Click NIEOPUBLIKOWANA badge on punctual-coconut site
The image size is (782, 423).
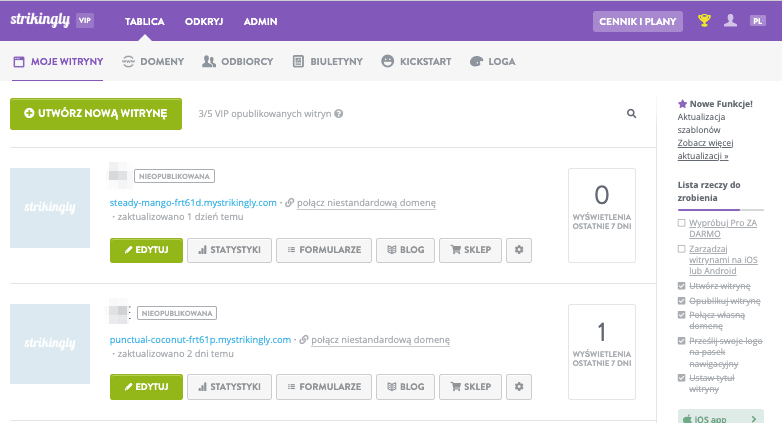[x=177, y=313]
